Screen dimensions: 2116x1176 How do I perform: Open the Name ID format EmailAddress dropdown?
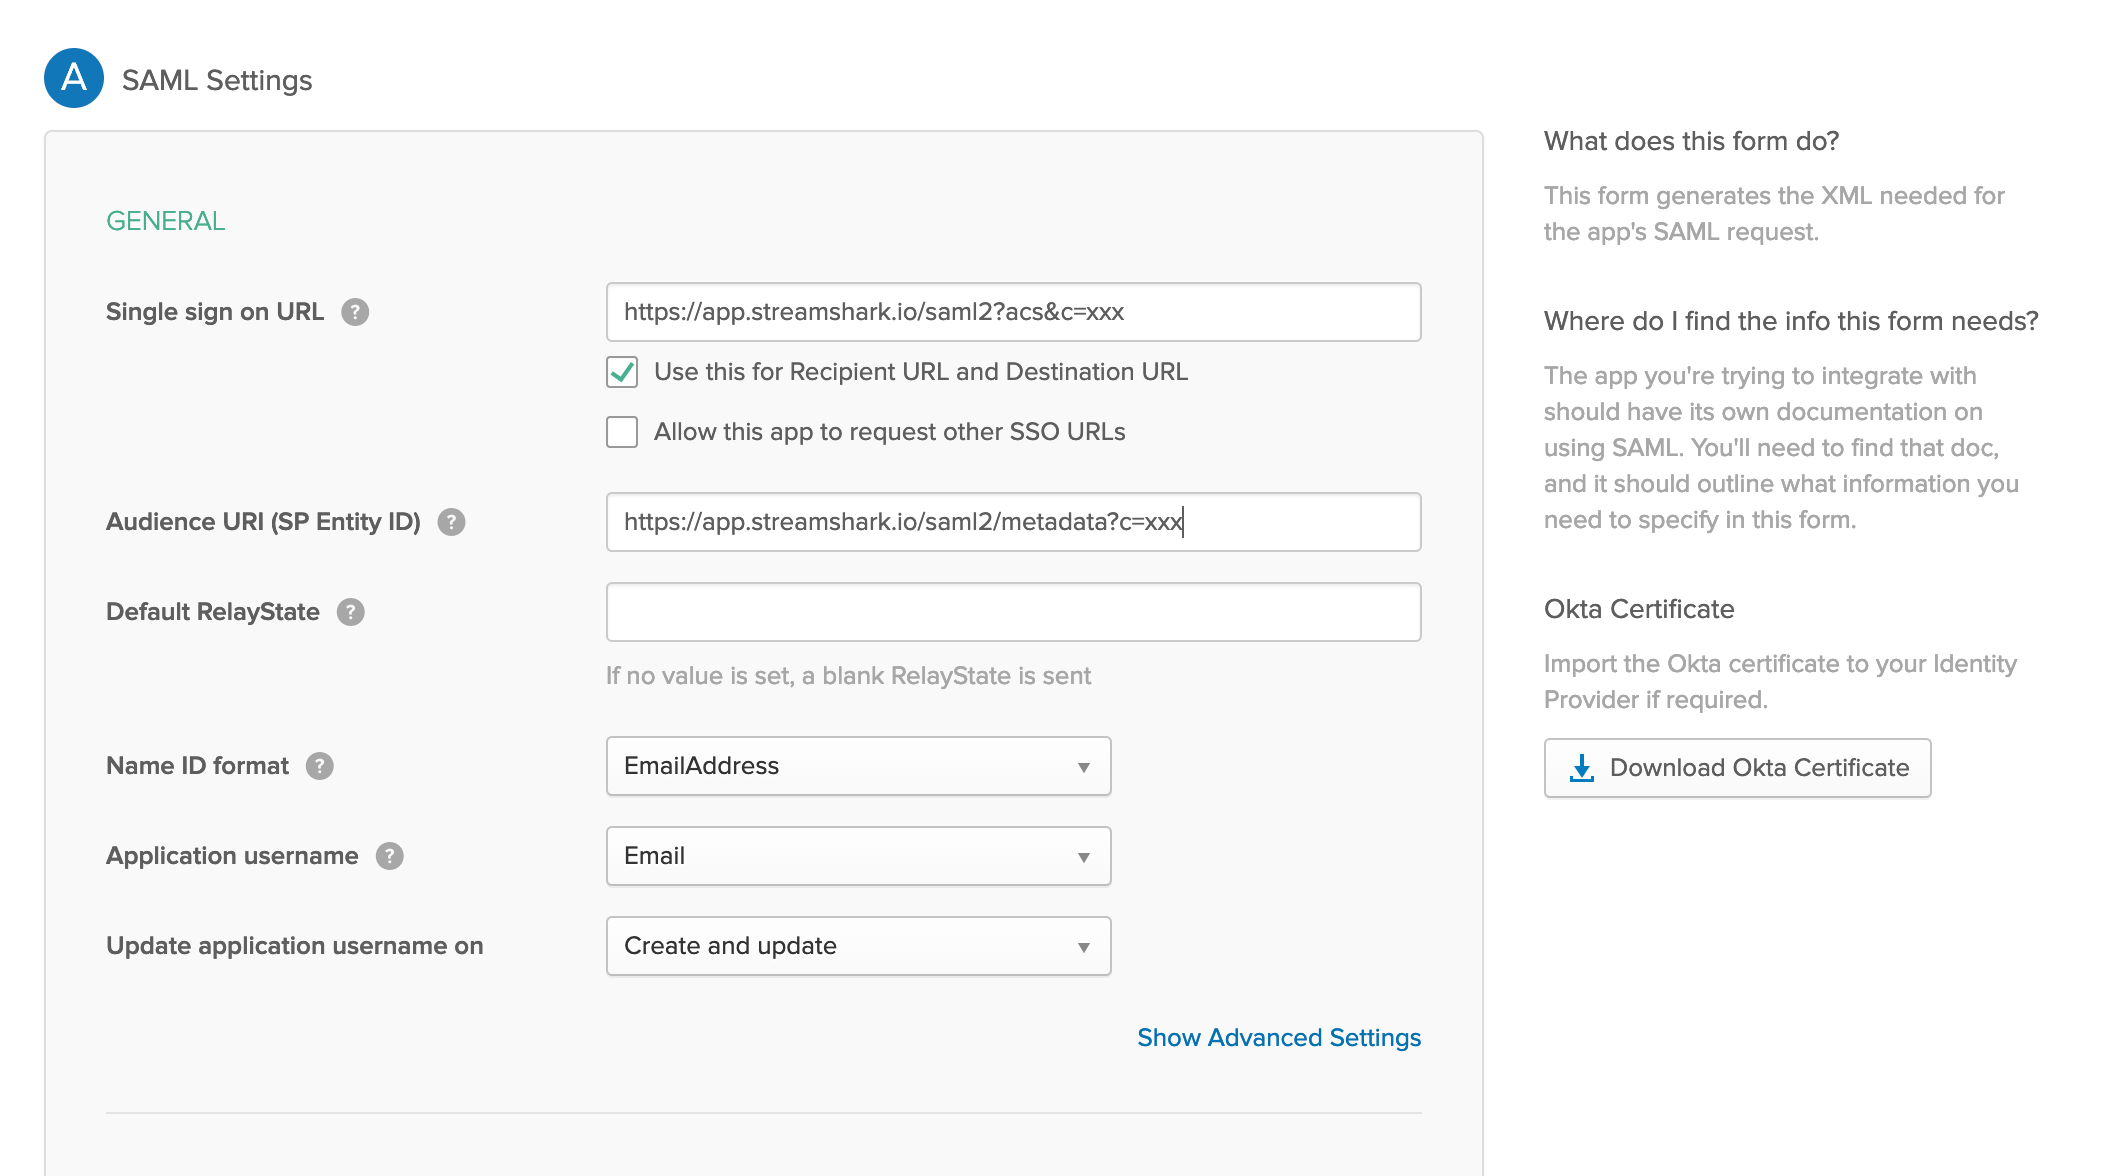pos(859,766)
